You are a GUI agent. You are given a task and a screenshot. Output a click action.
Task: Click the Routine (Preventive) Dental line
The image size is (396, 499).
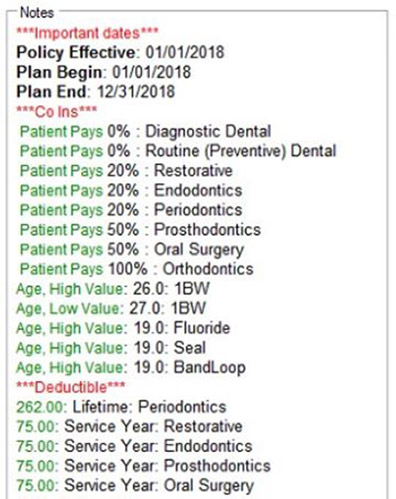(178, 151)
